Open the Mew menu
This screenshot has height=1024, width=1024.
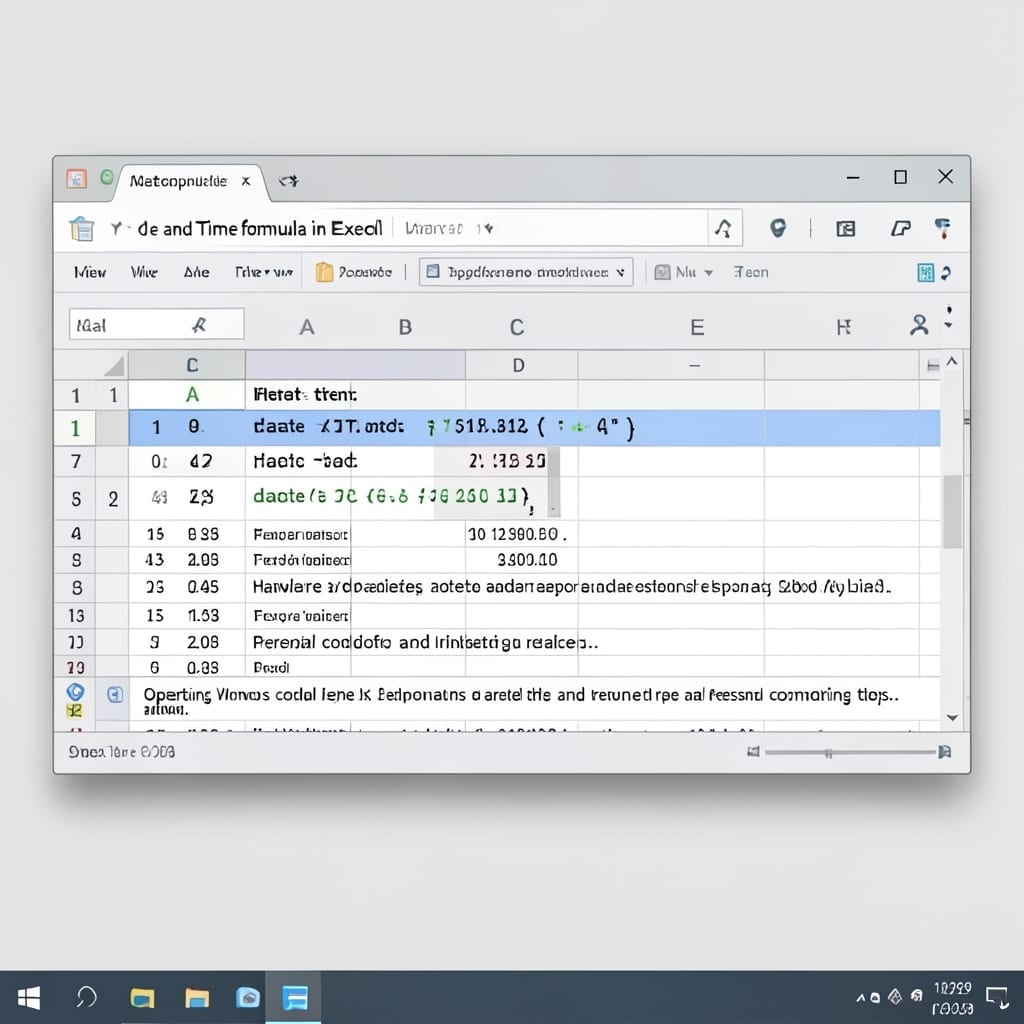coord(90,272)
